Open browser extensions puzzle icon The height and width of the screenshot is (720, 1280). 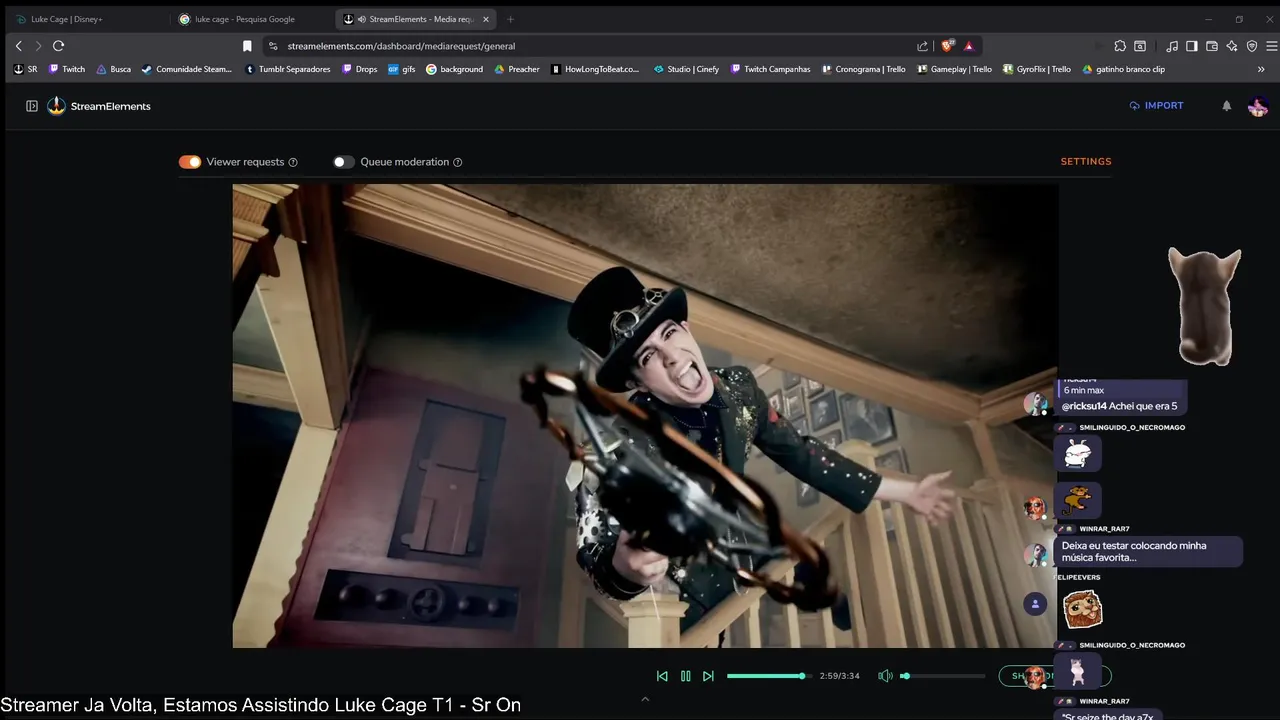coord(1120,46)
